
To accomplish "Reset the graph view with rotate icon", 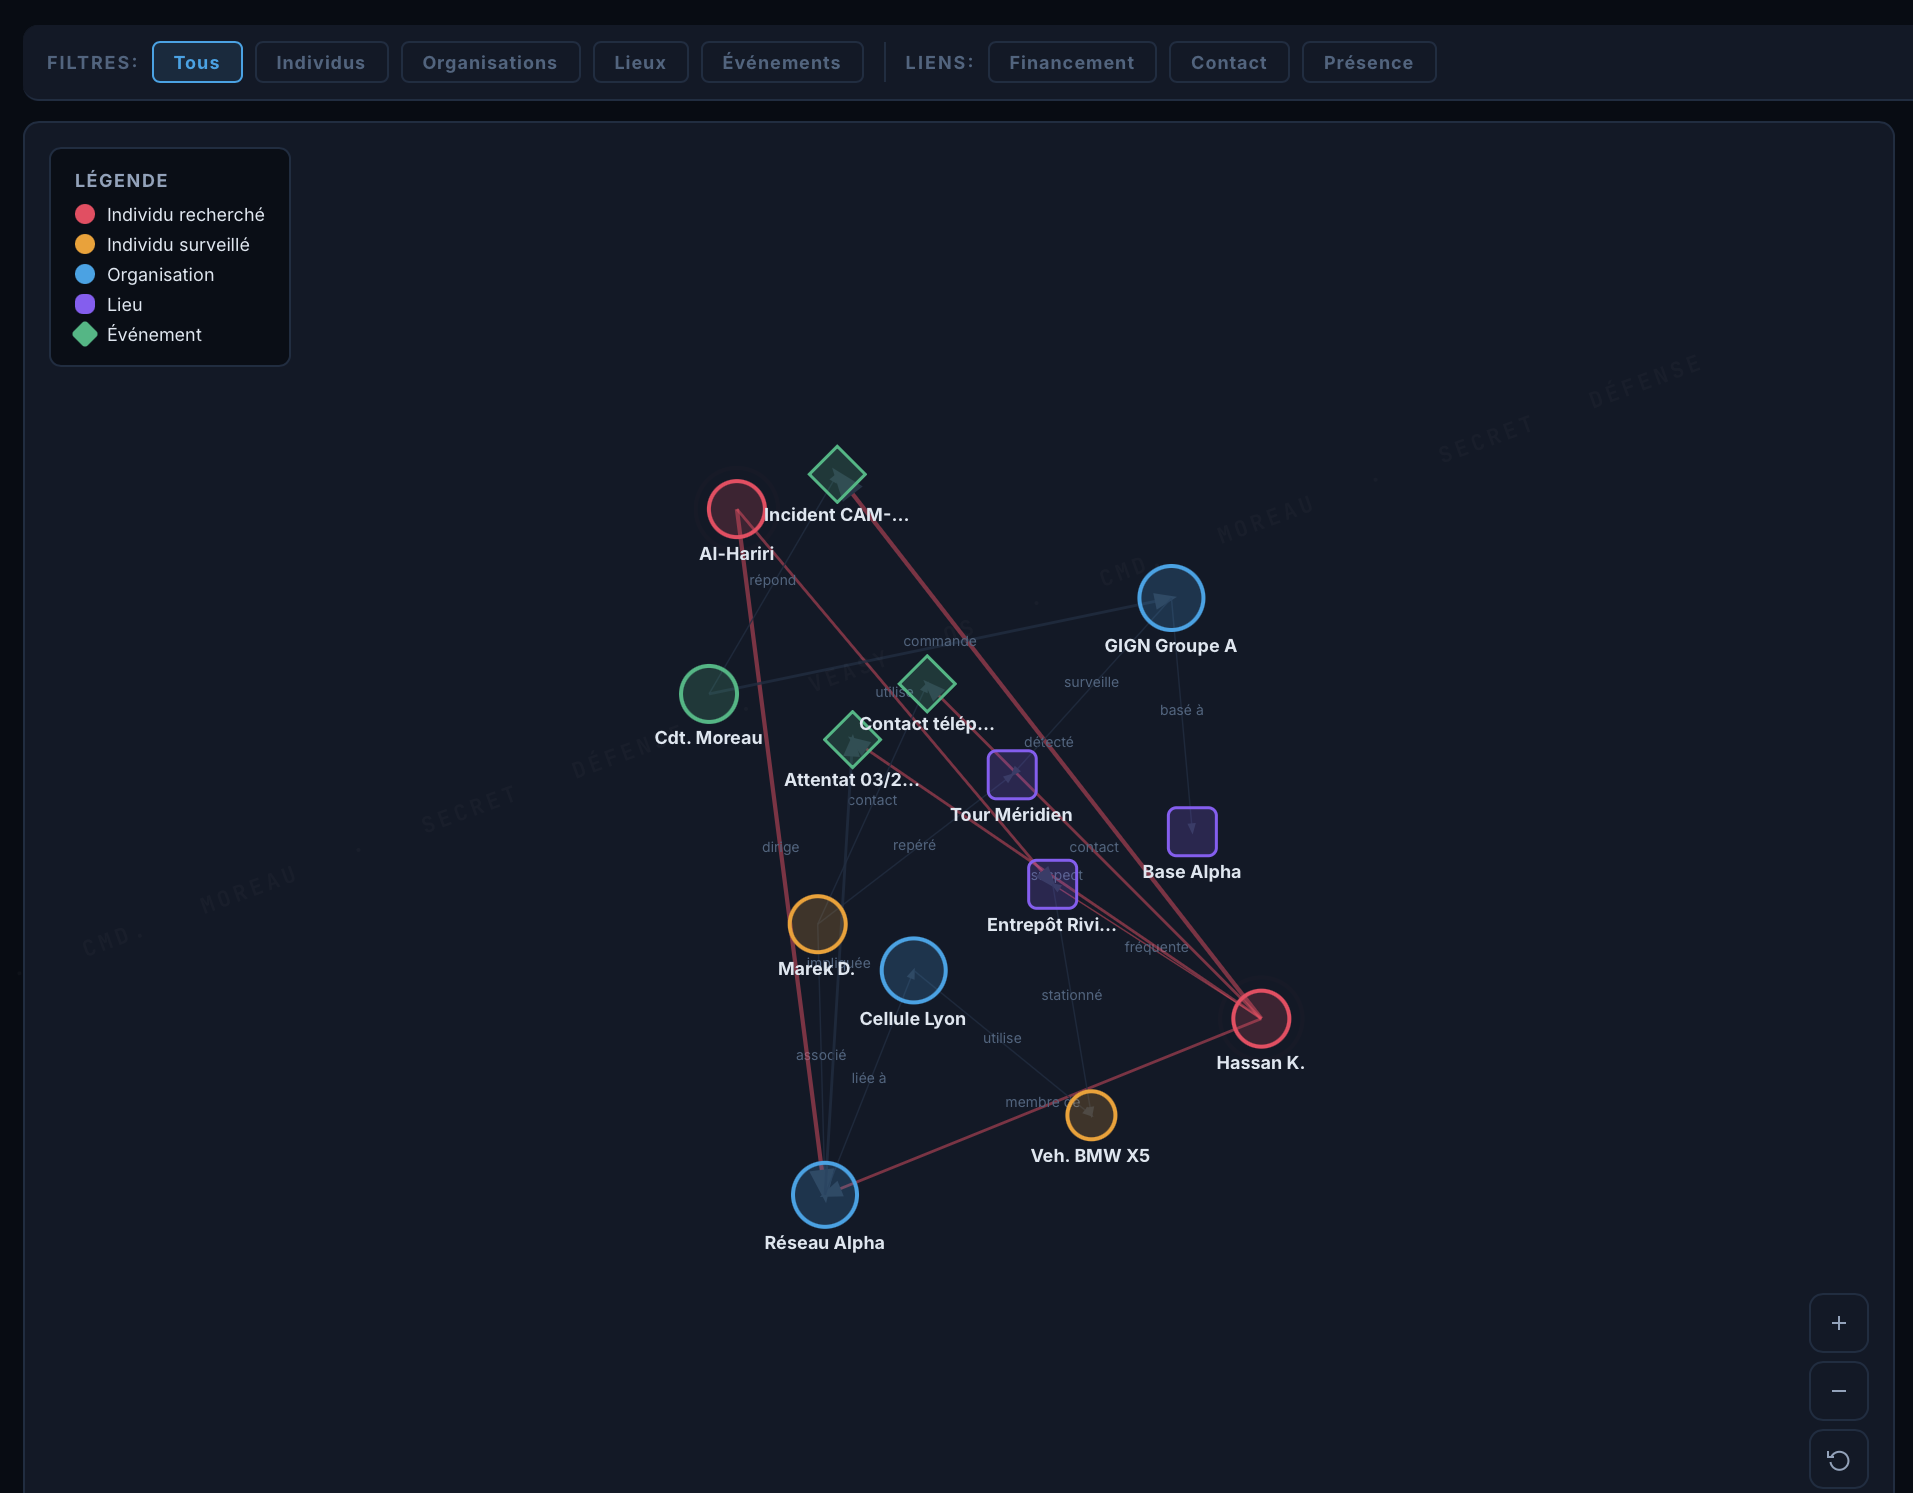I will 1838,1459.
